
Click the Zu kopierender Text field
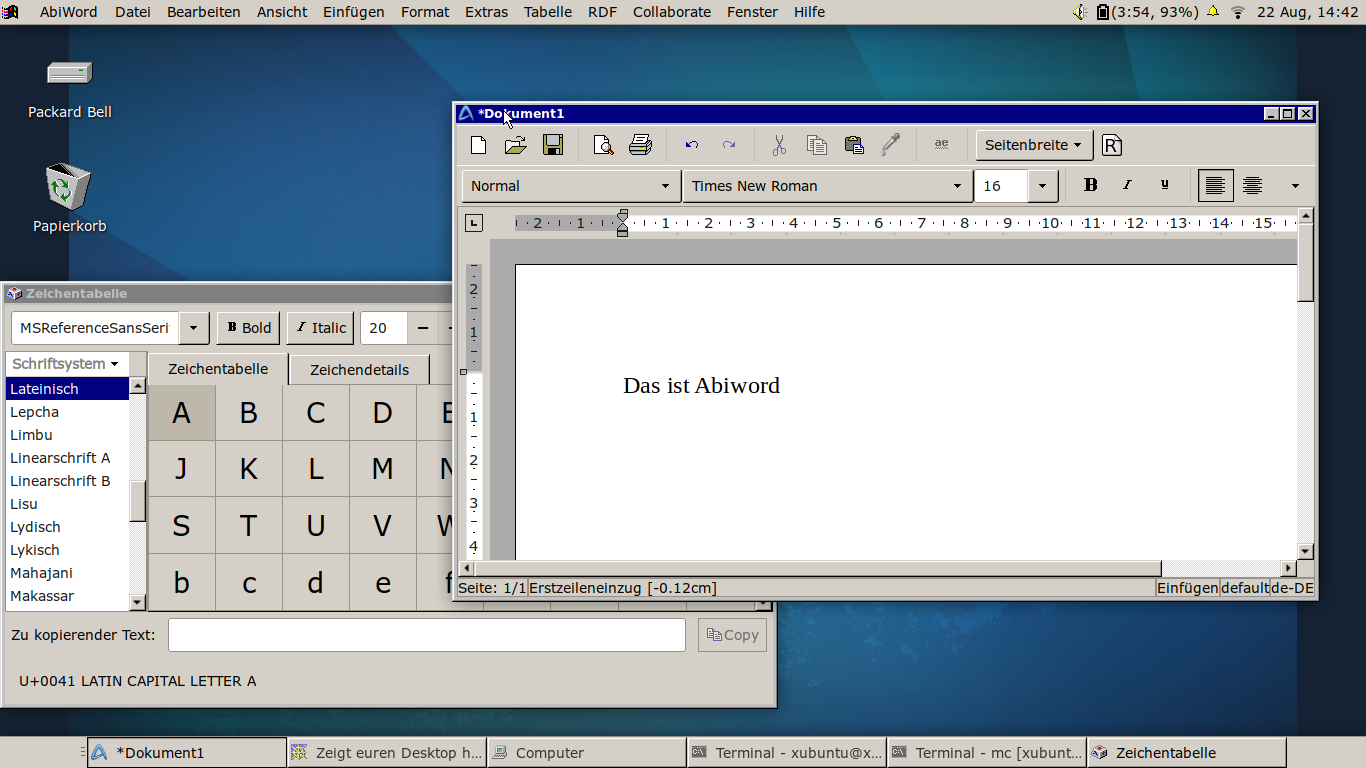click(427, 635)
